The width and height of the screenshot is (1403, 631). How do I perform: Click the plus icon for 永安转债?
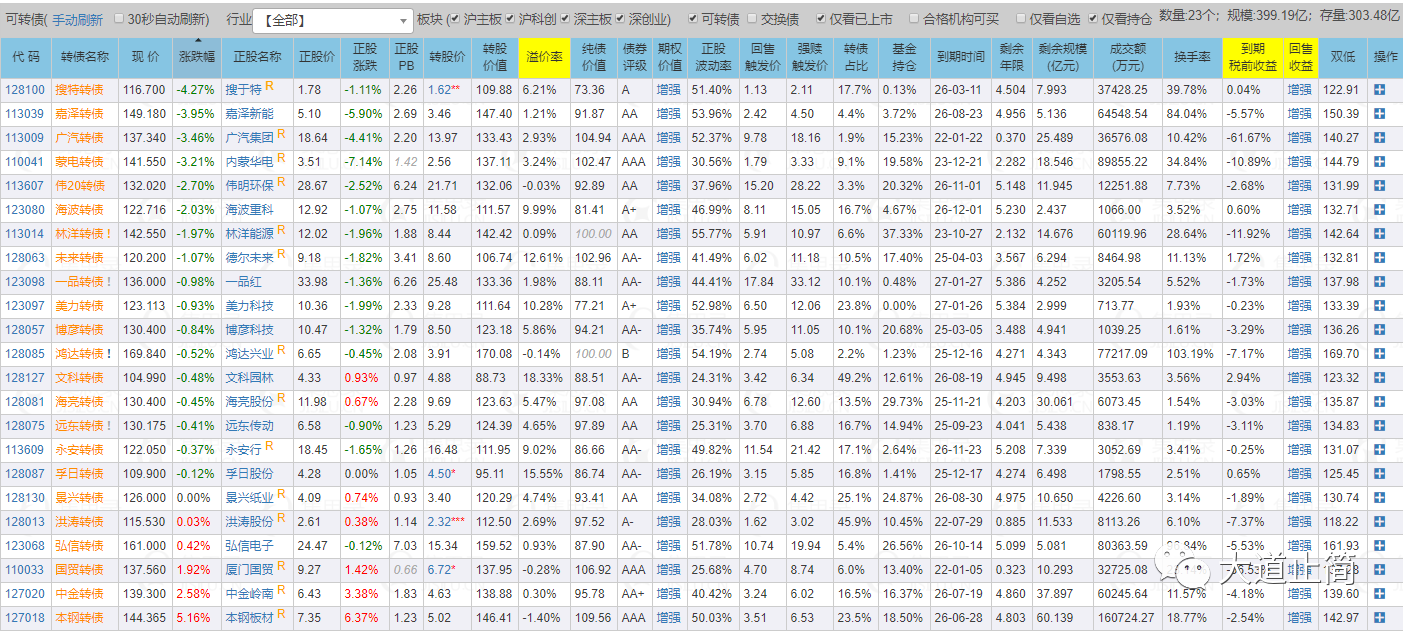pos(1380,450)
